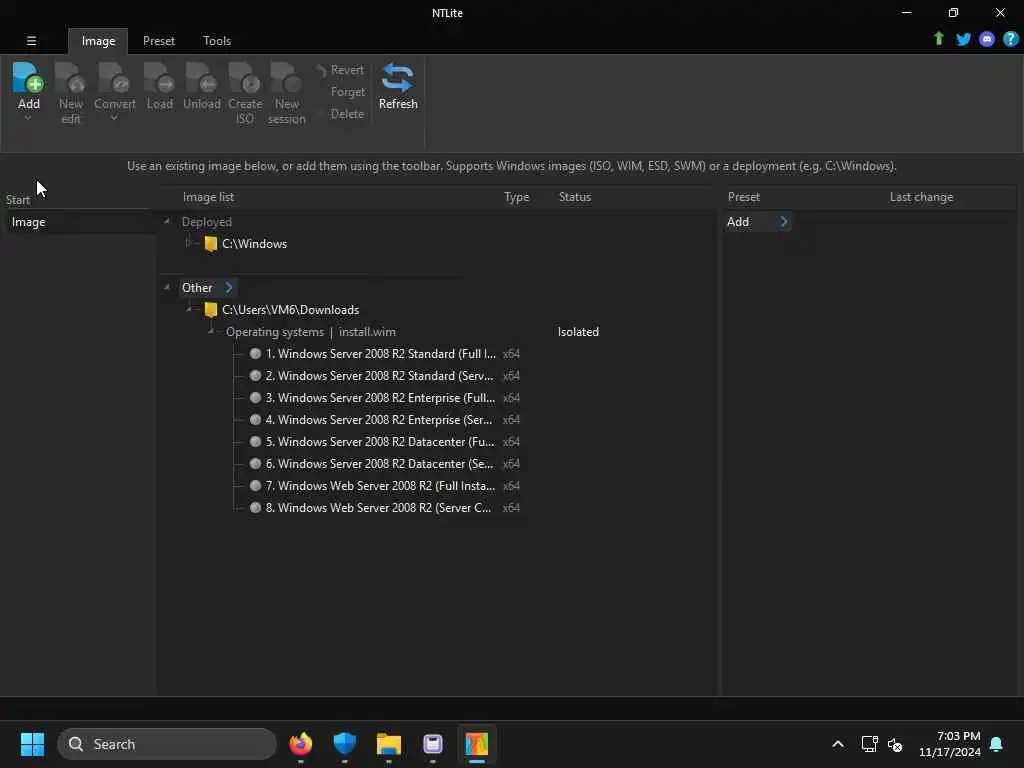Click the Delete command
Viewport: 1024px width, 768px height.
click(x=347, y=114)
